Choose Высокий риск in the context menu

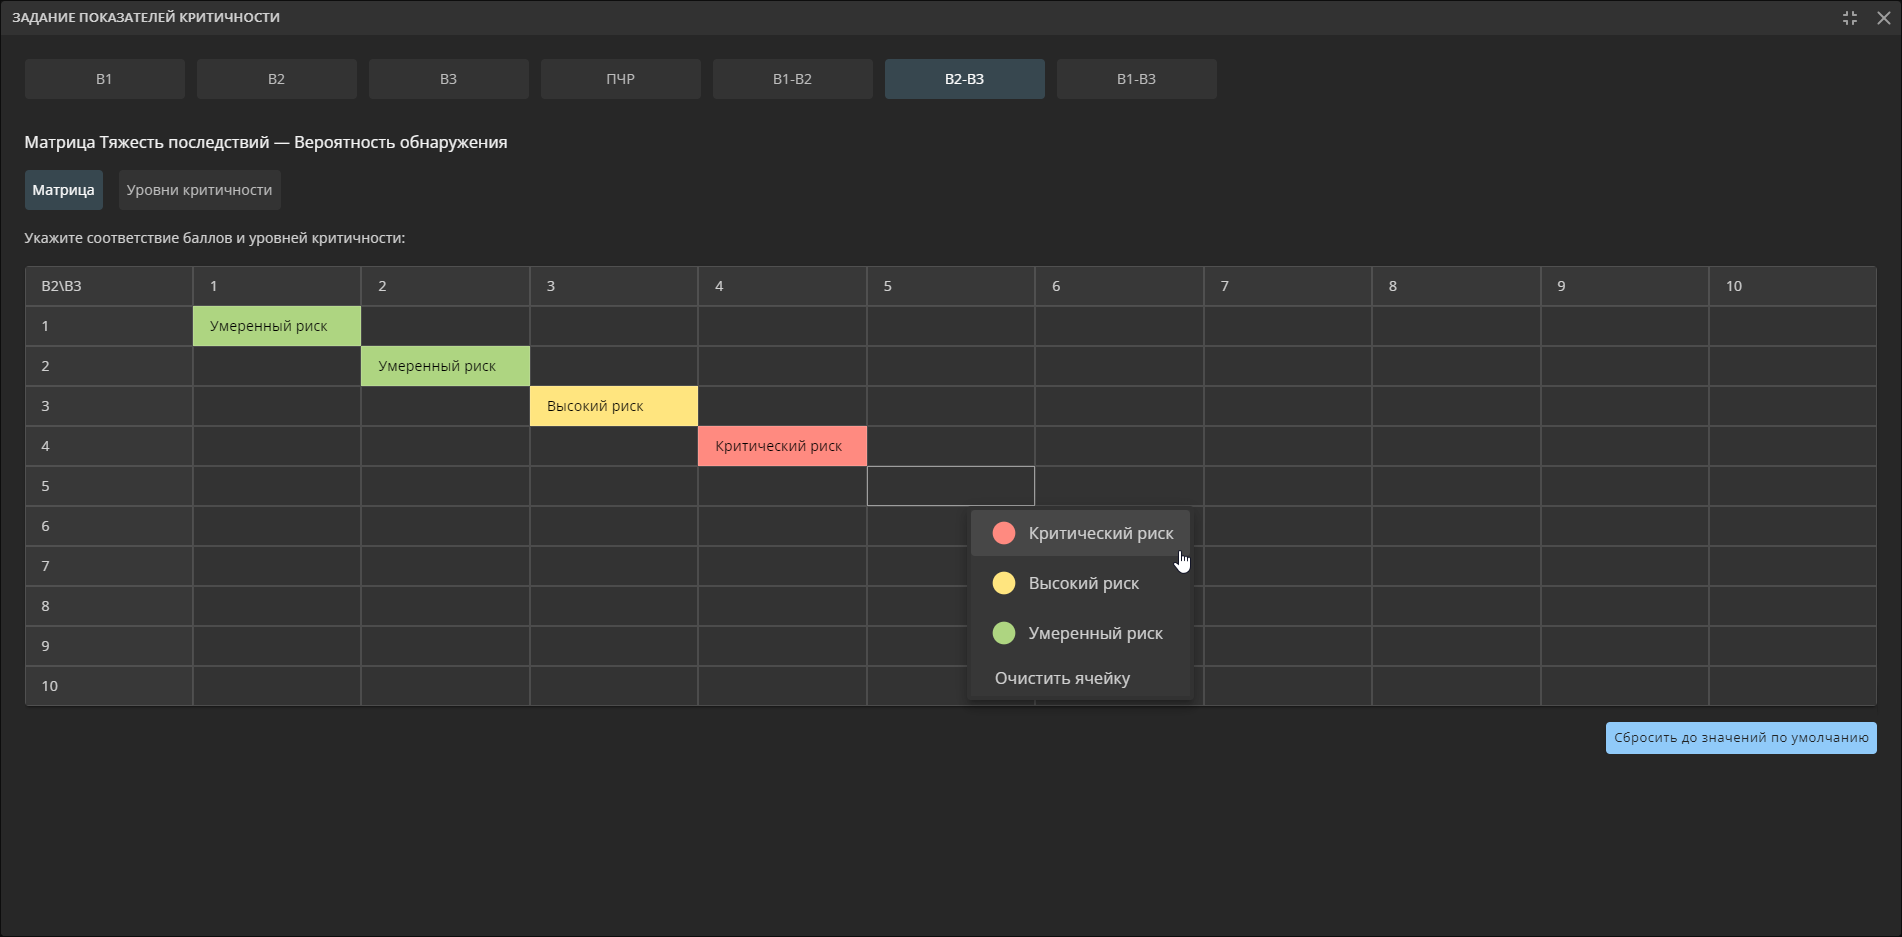pos(1081,583)
